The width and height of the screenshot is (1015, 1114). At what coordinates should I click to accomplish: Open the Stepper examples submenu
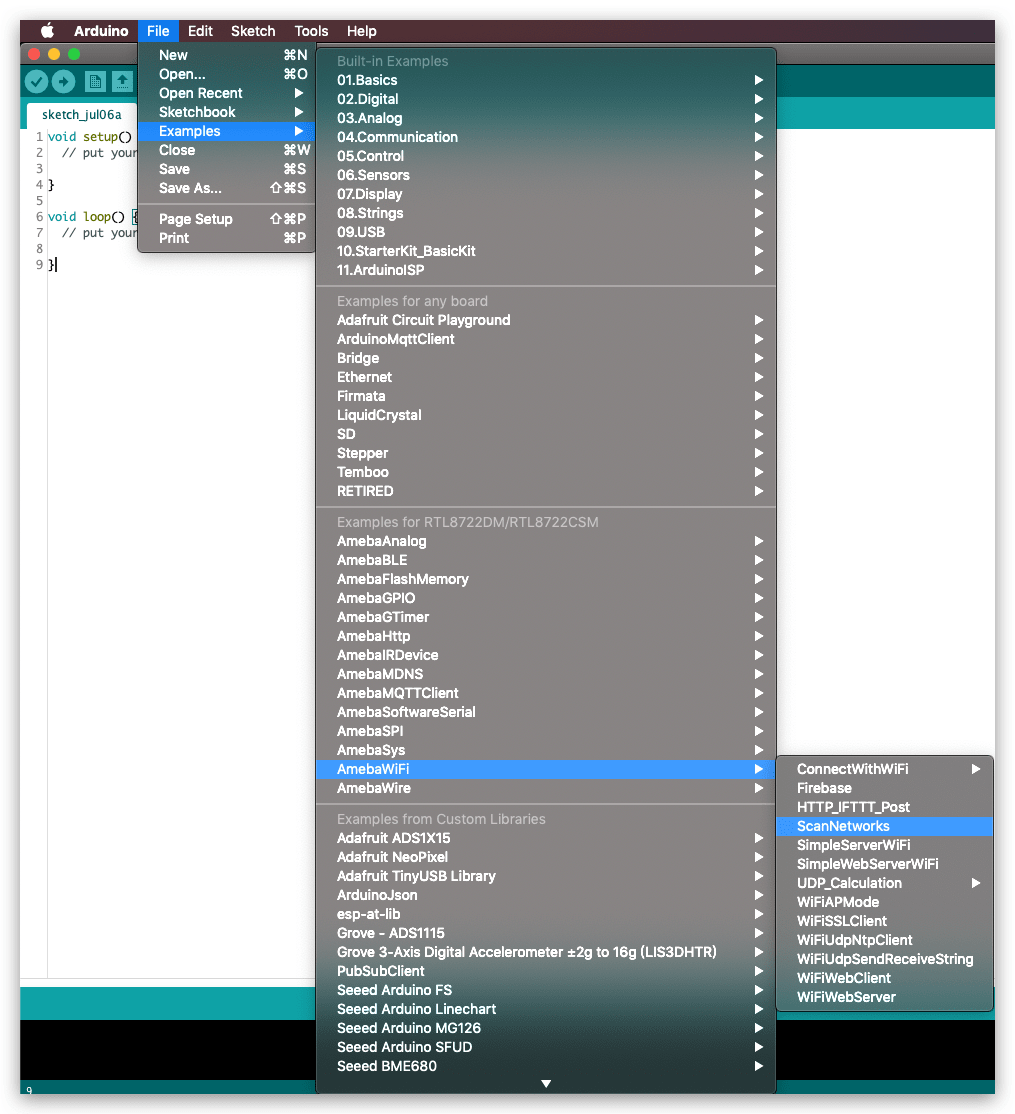pos(546,453)
